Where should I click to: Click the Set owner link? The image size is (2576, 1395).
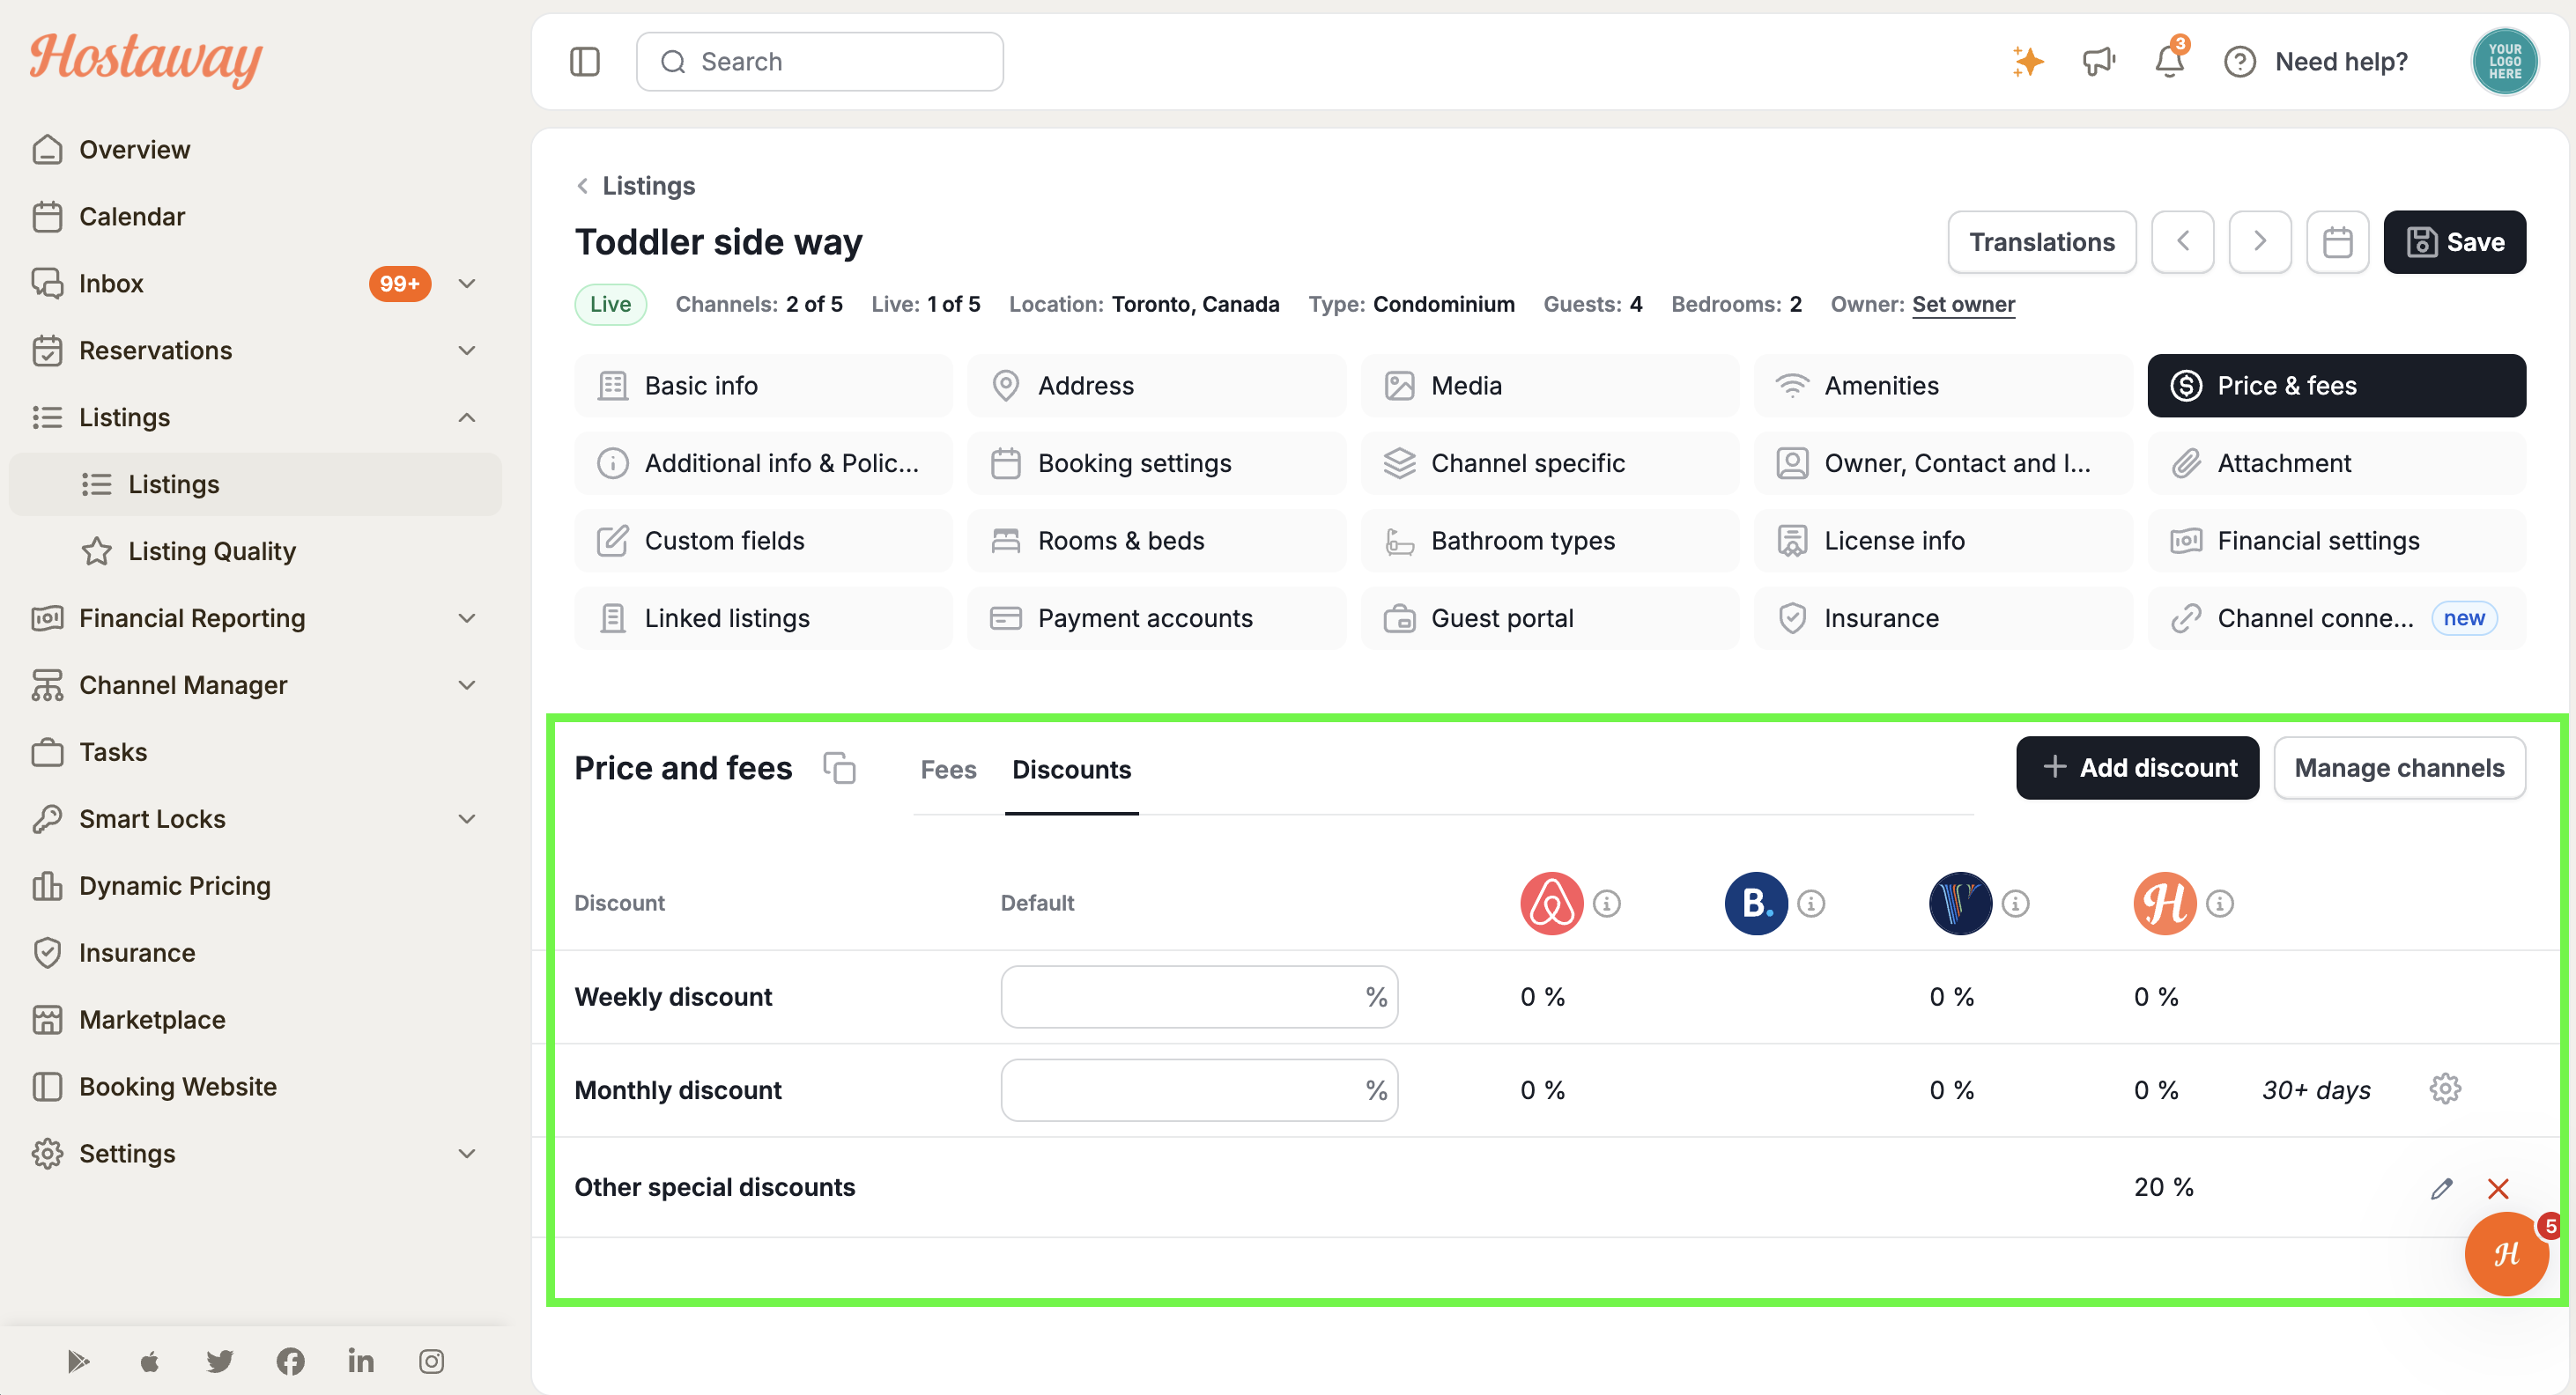pos(1963,304)
